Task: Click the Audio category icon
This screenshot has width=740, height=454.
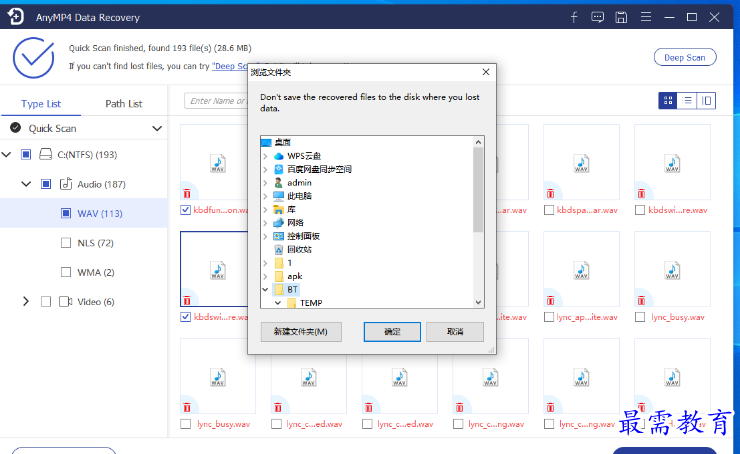Action: click(66, 184)
